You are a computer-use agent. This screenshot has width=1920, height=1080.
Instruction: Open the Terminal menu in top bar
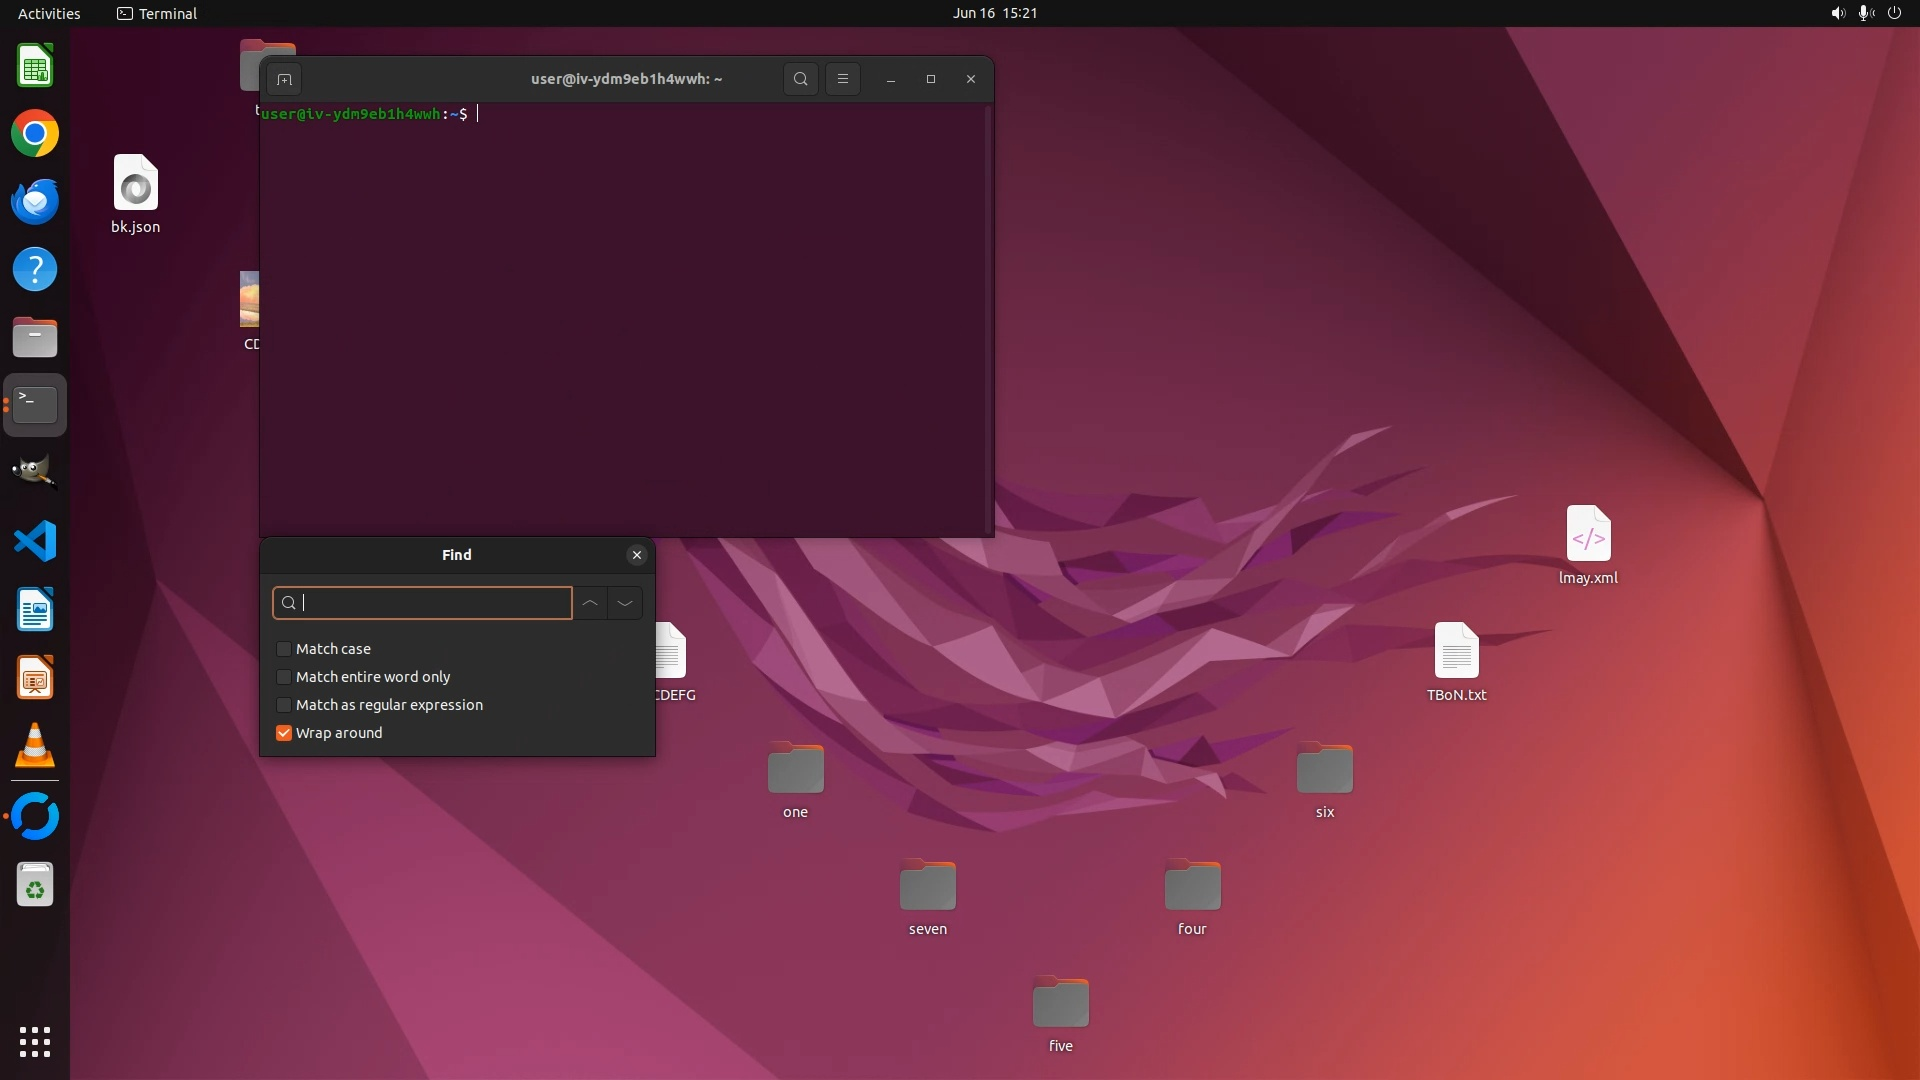click(157, 13)
